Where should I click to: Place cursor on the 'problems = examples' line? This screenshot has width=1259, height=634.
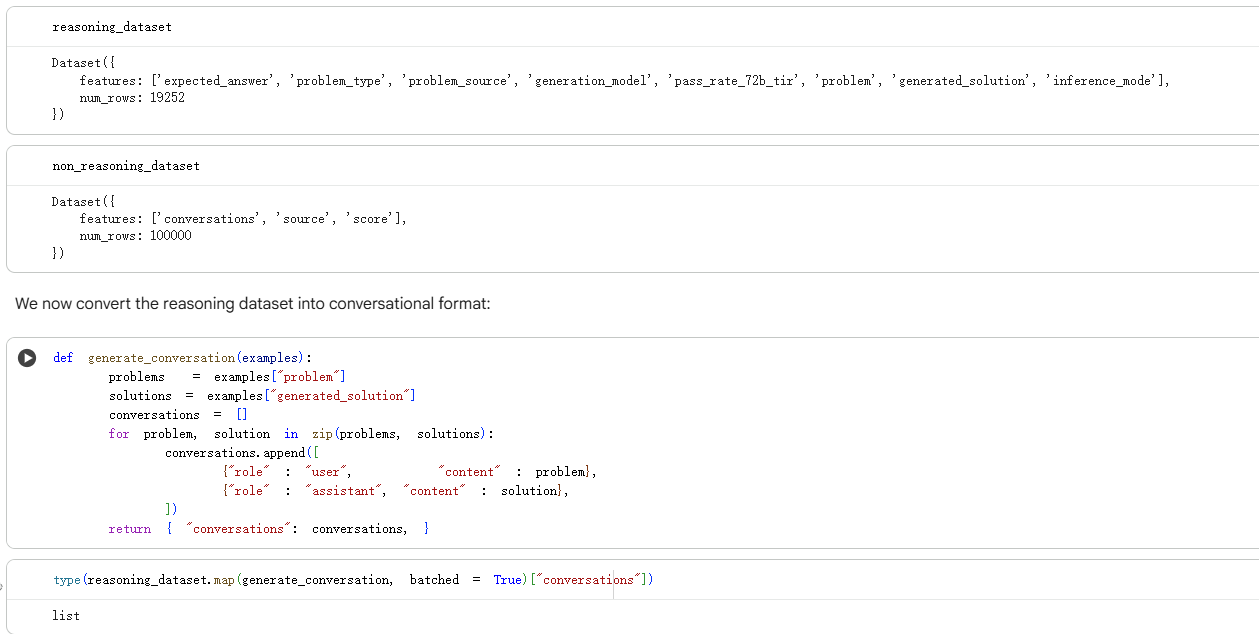tap(227, 377)
